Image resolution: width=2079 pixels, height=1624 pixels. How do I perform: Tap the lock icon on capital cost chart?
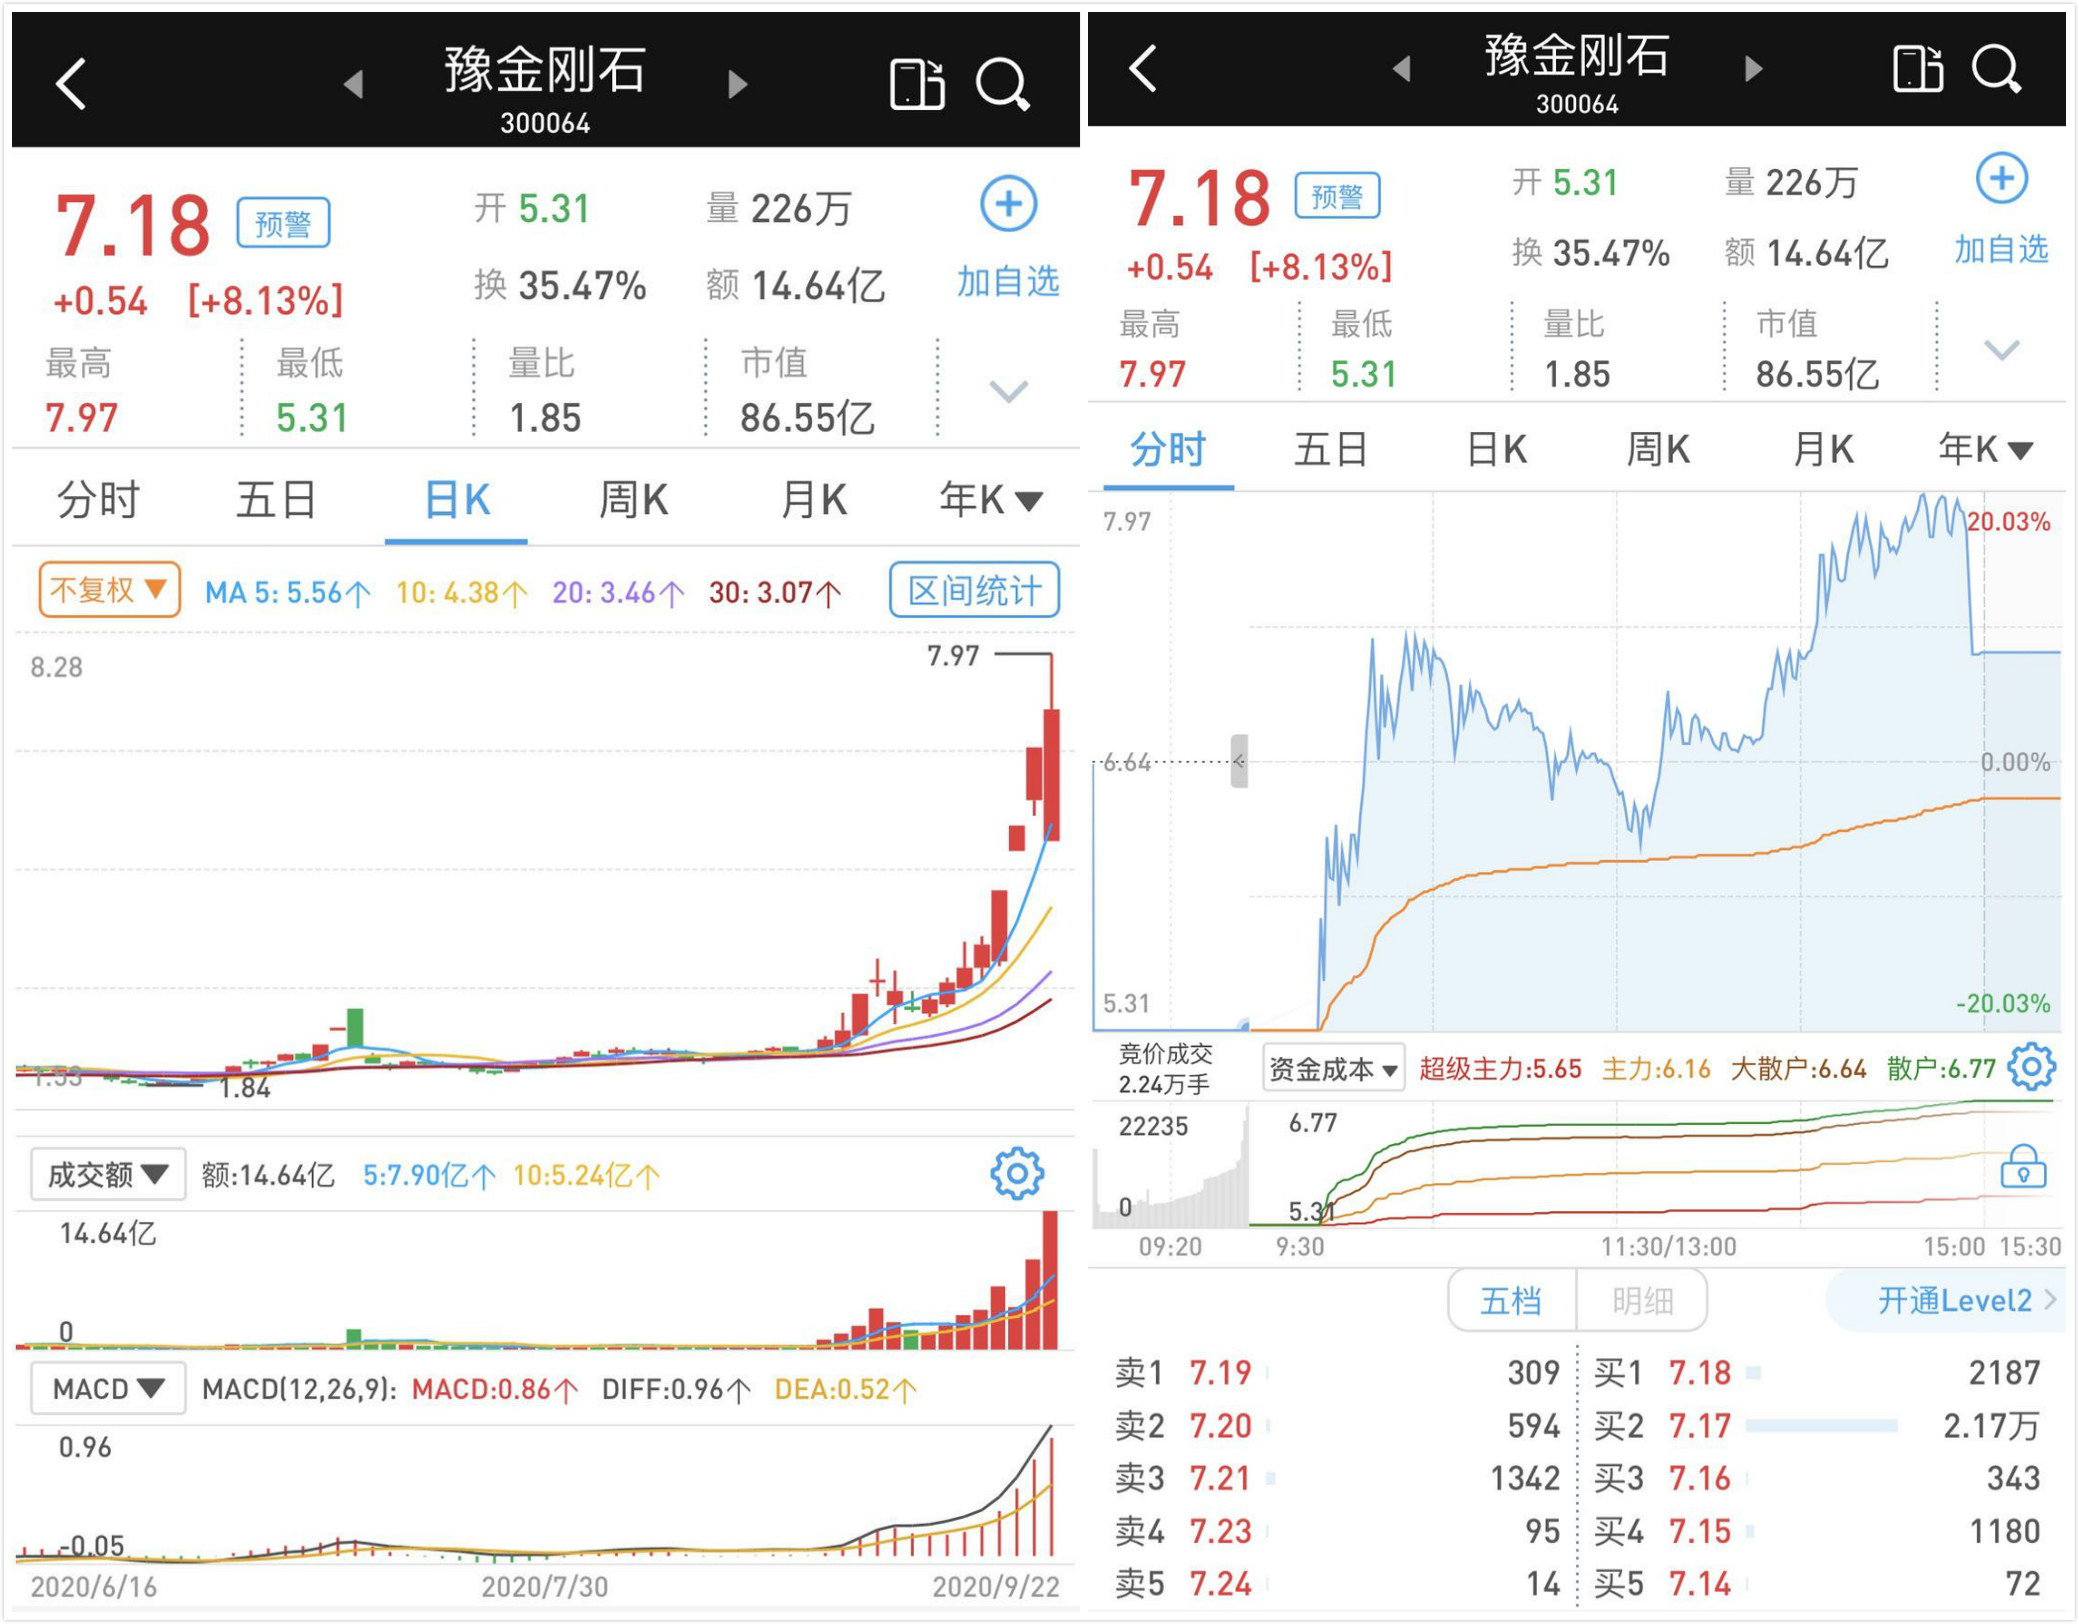point(2023,1166)
